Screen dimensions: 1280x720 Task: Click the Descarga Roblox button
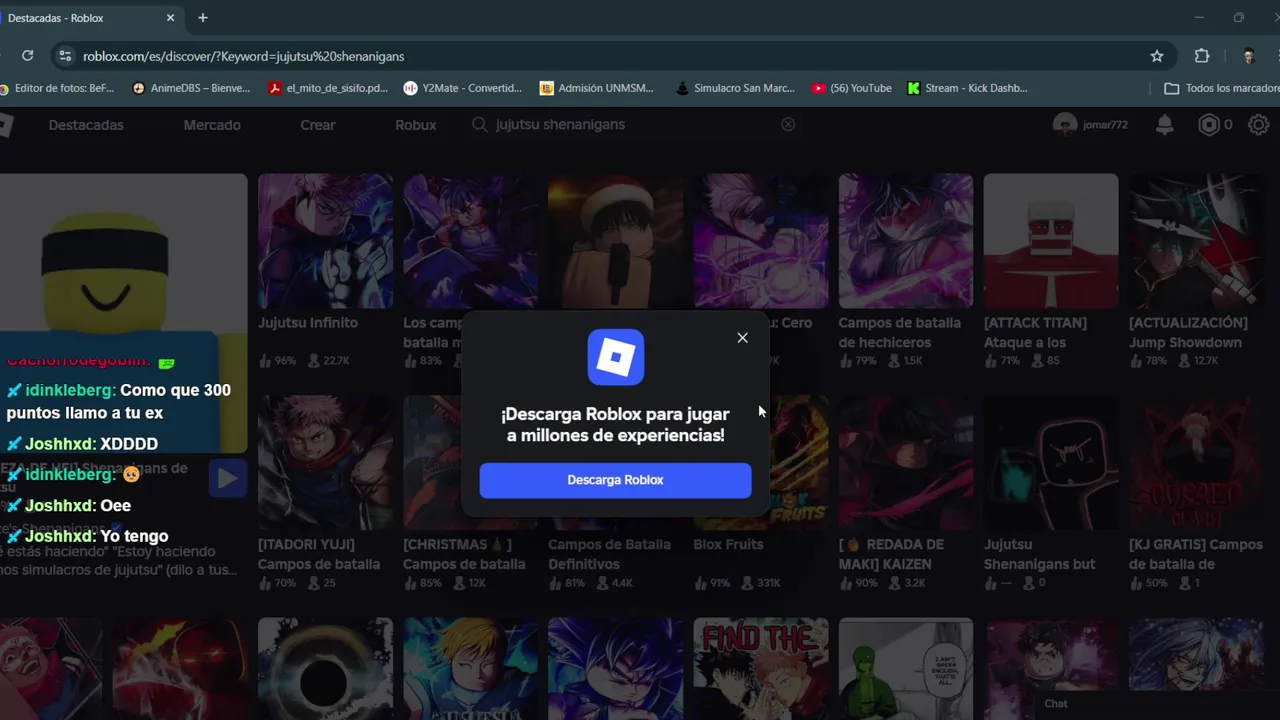[x=615, y=480]
